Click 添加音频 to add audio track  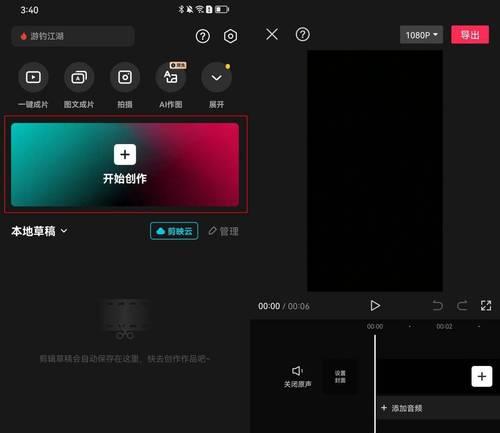point(402,408)
